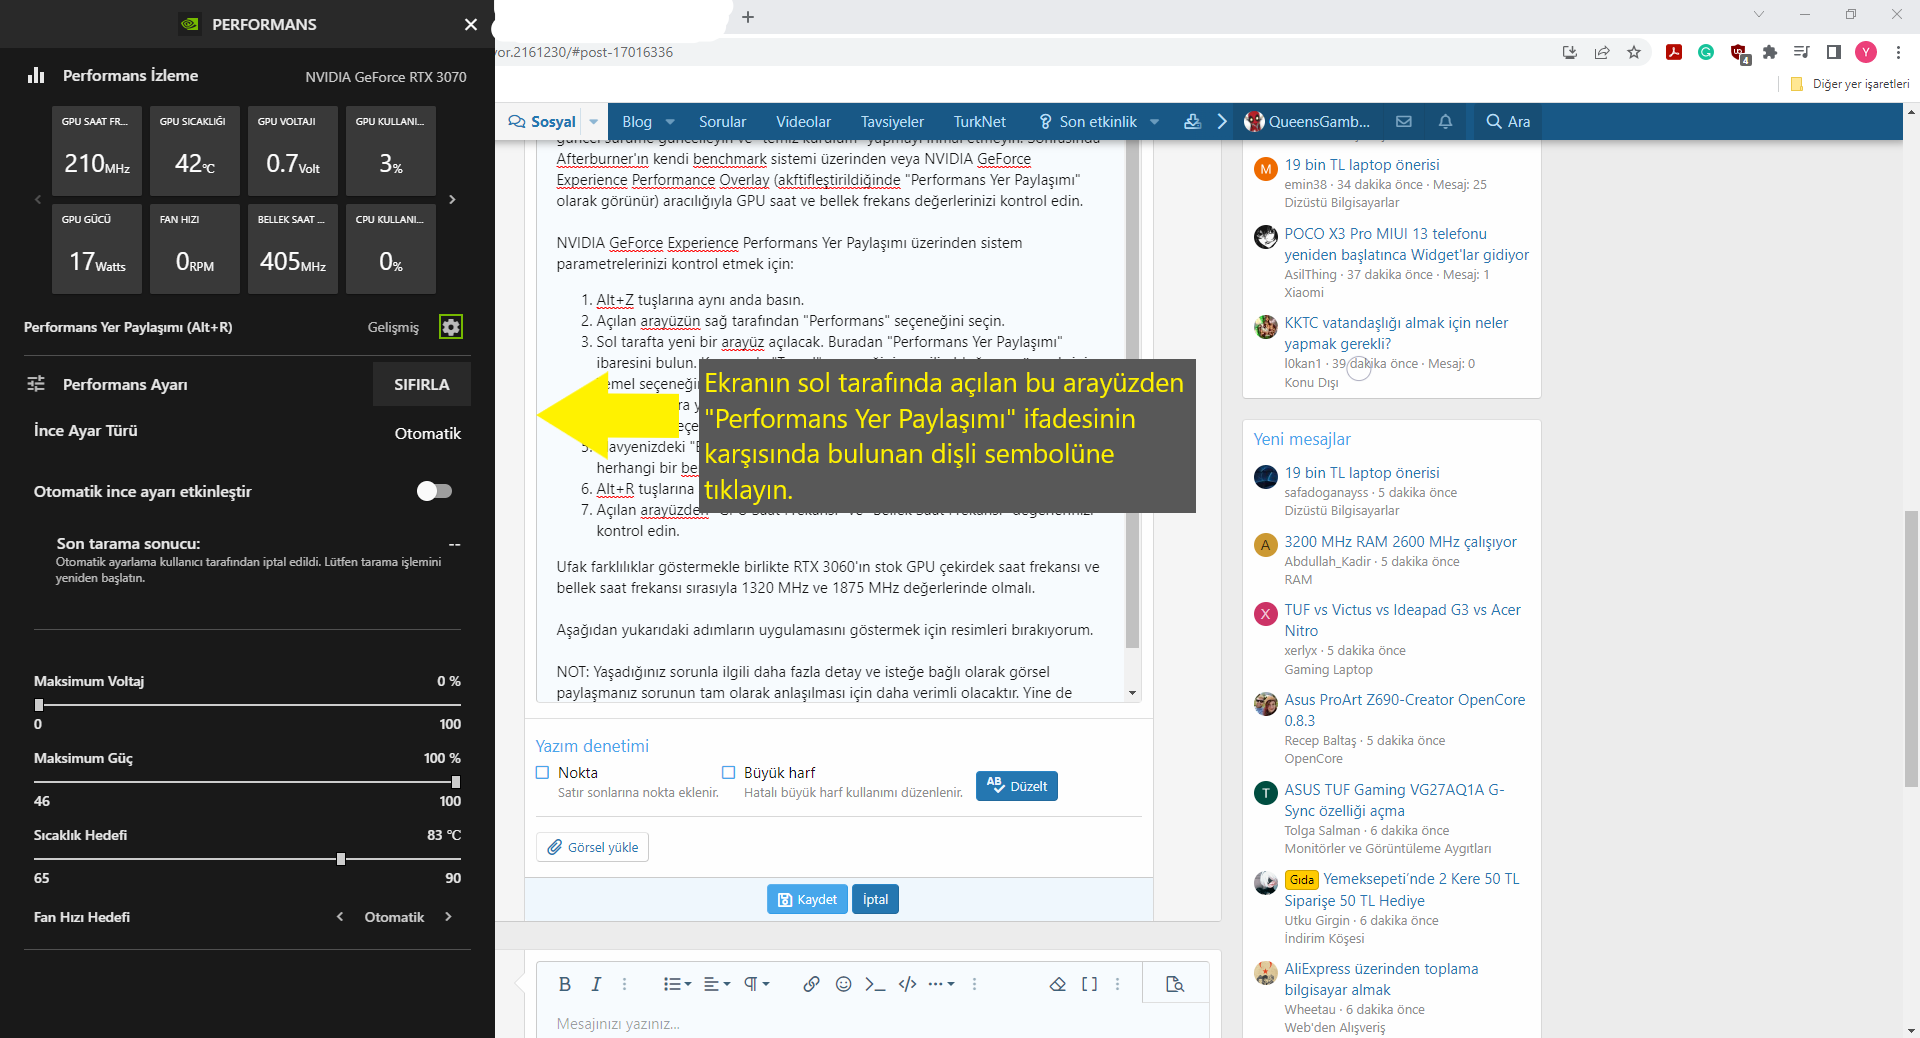
Task: Go to TurkNet in forum navigation
Action: pos(979,121)
